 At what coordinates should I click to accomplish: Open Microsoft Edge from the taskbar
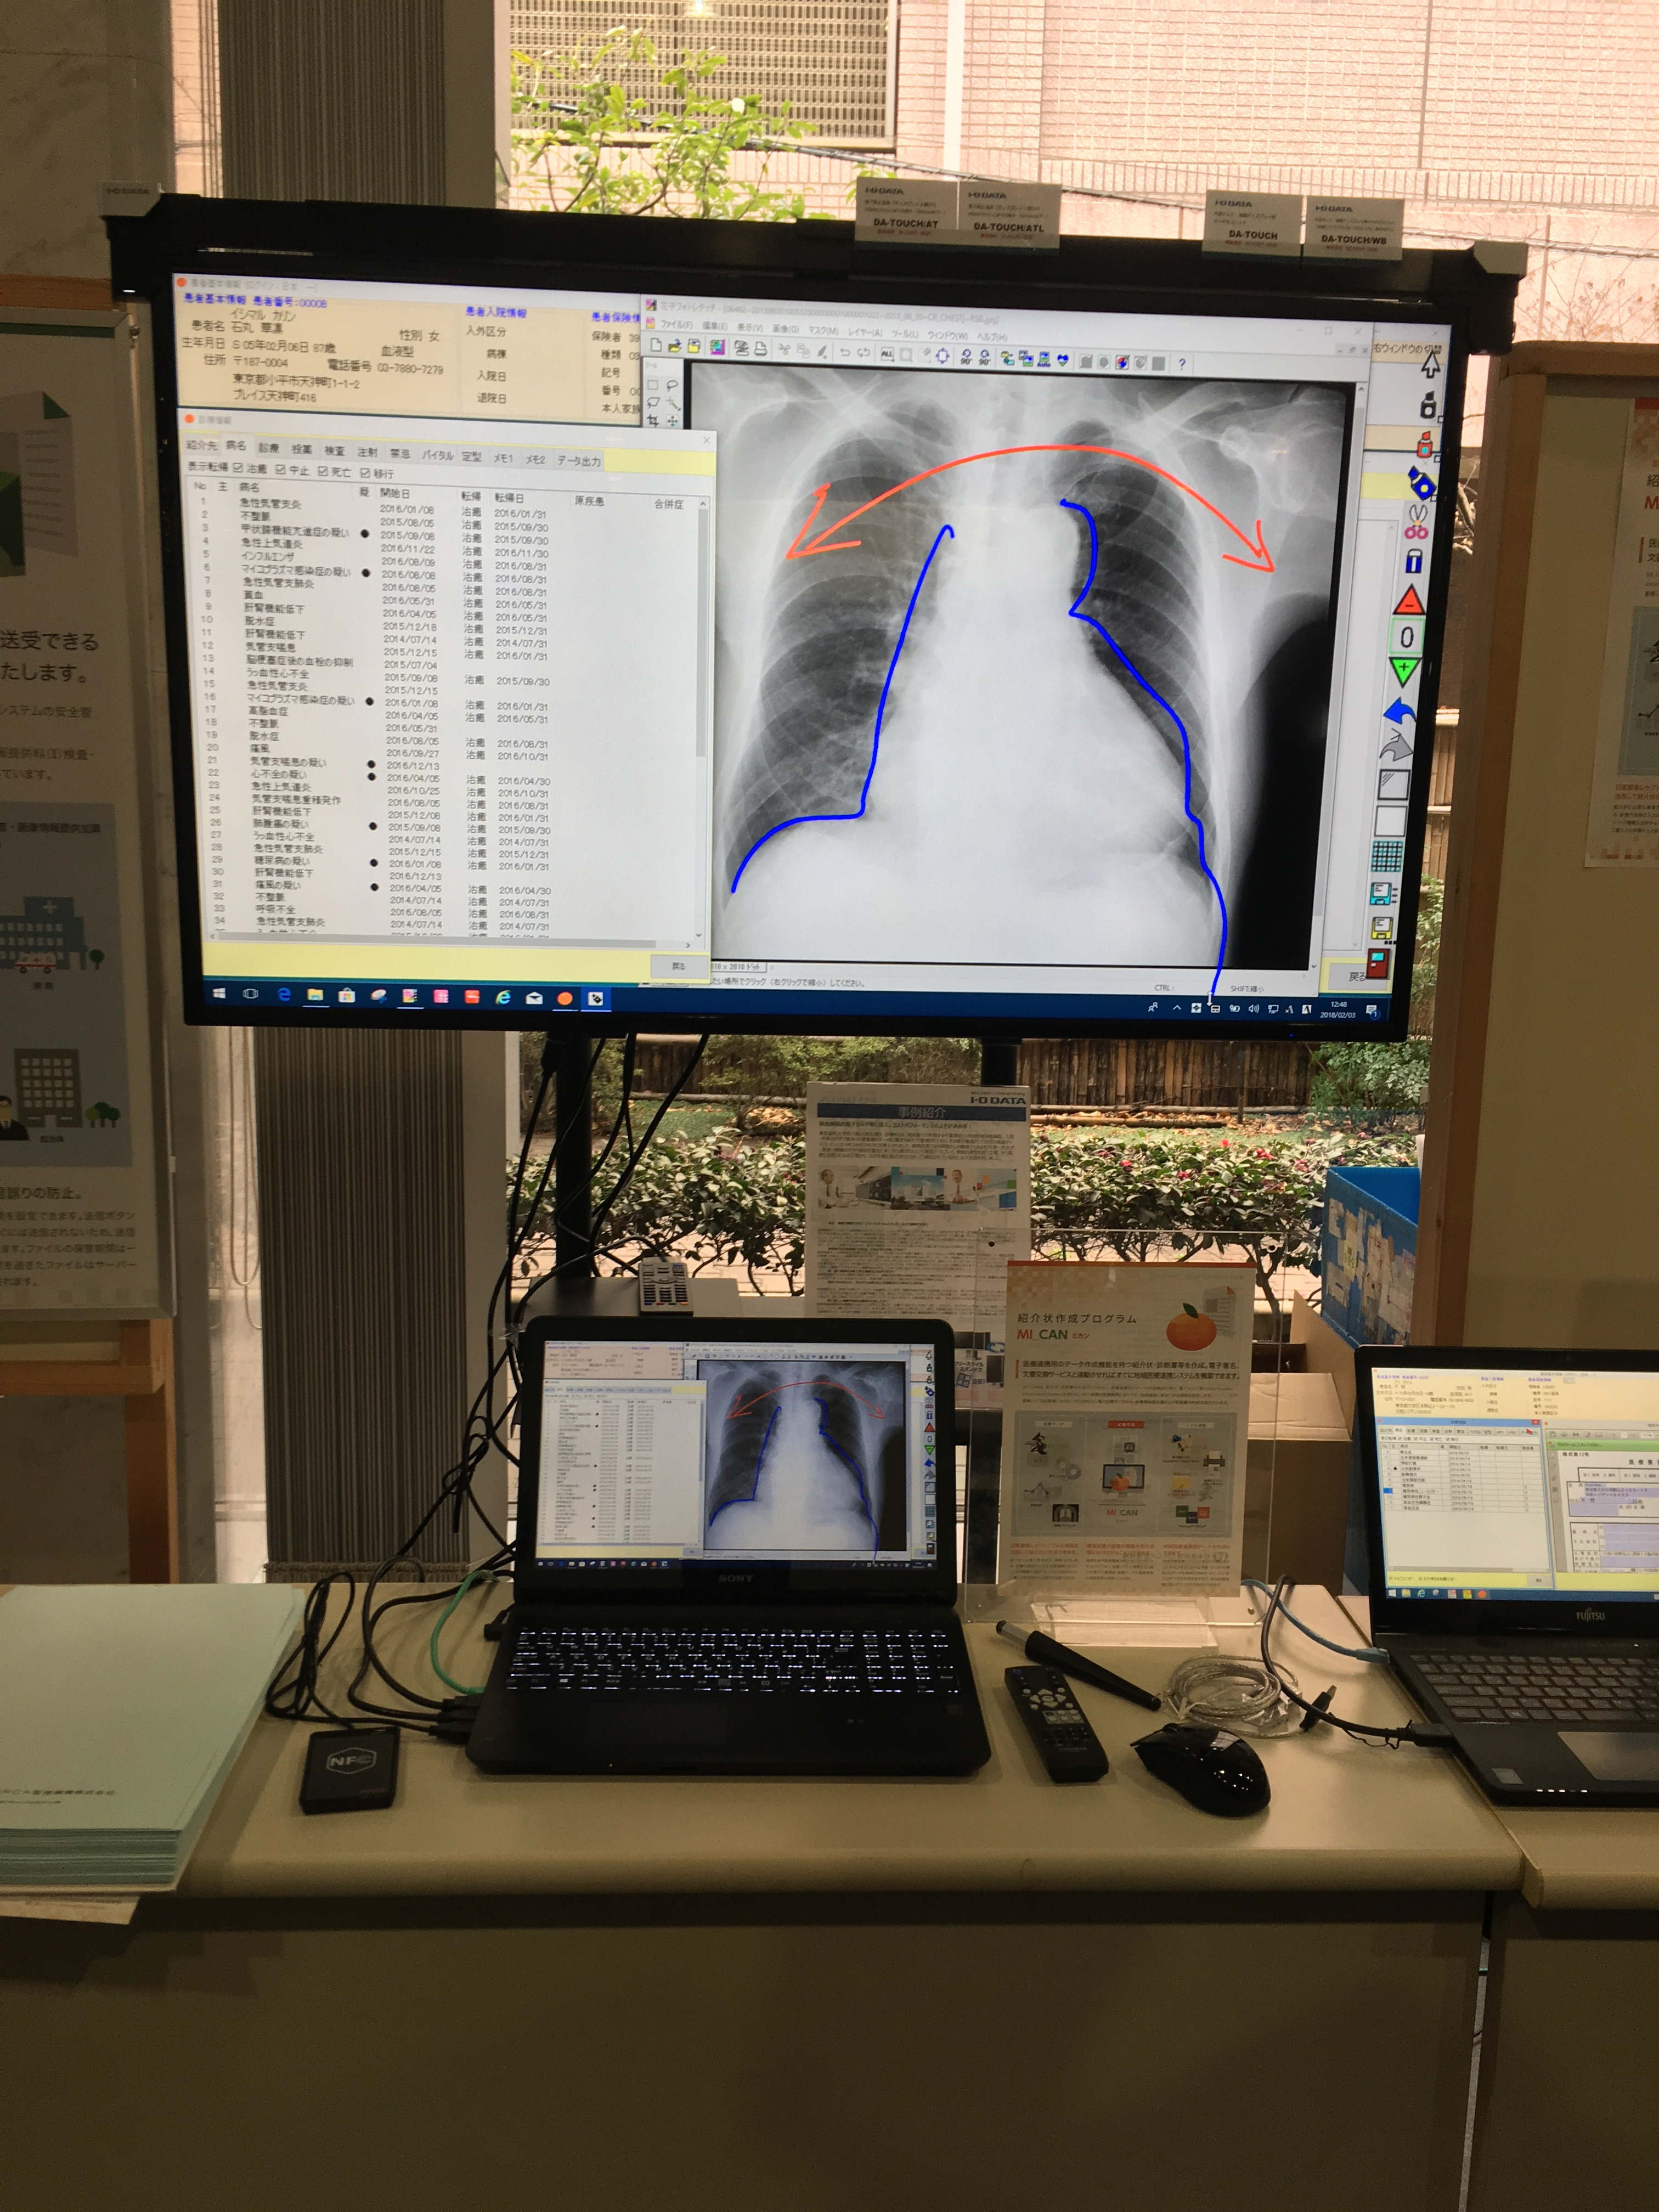284,995
